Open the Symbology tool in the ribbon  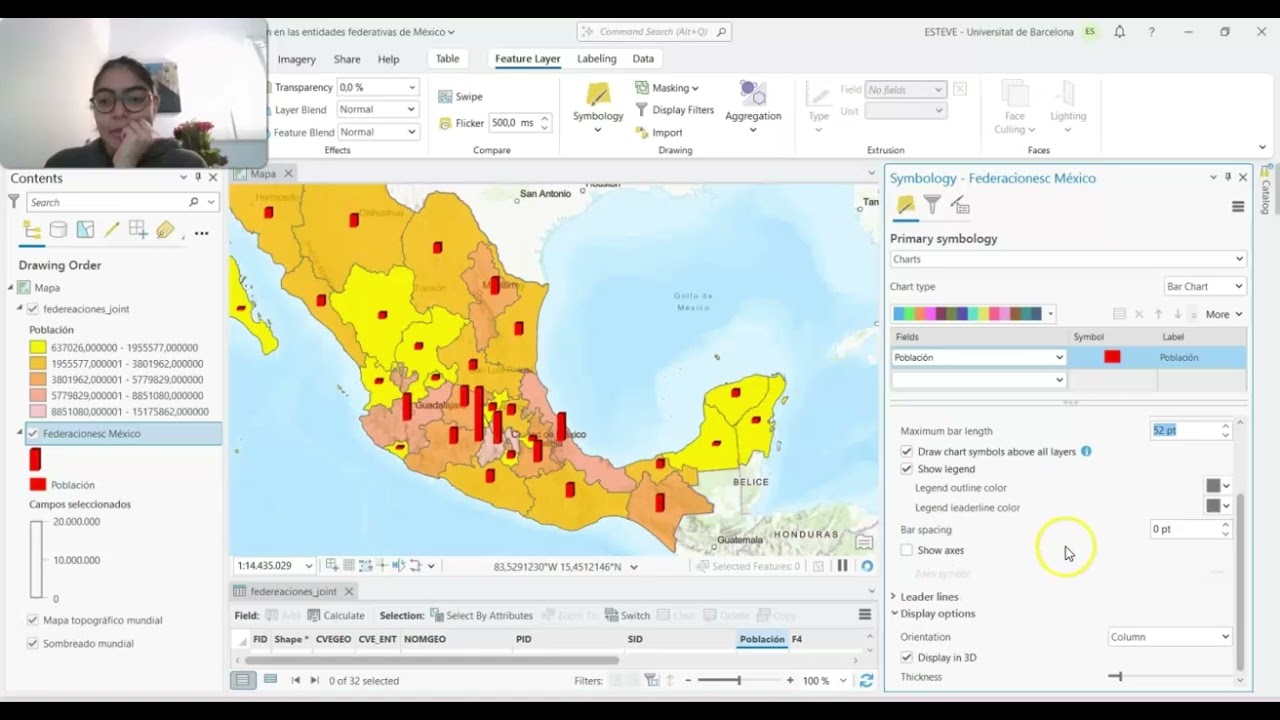tap(598, 107)
